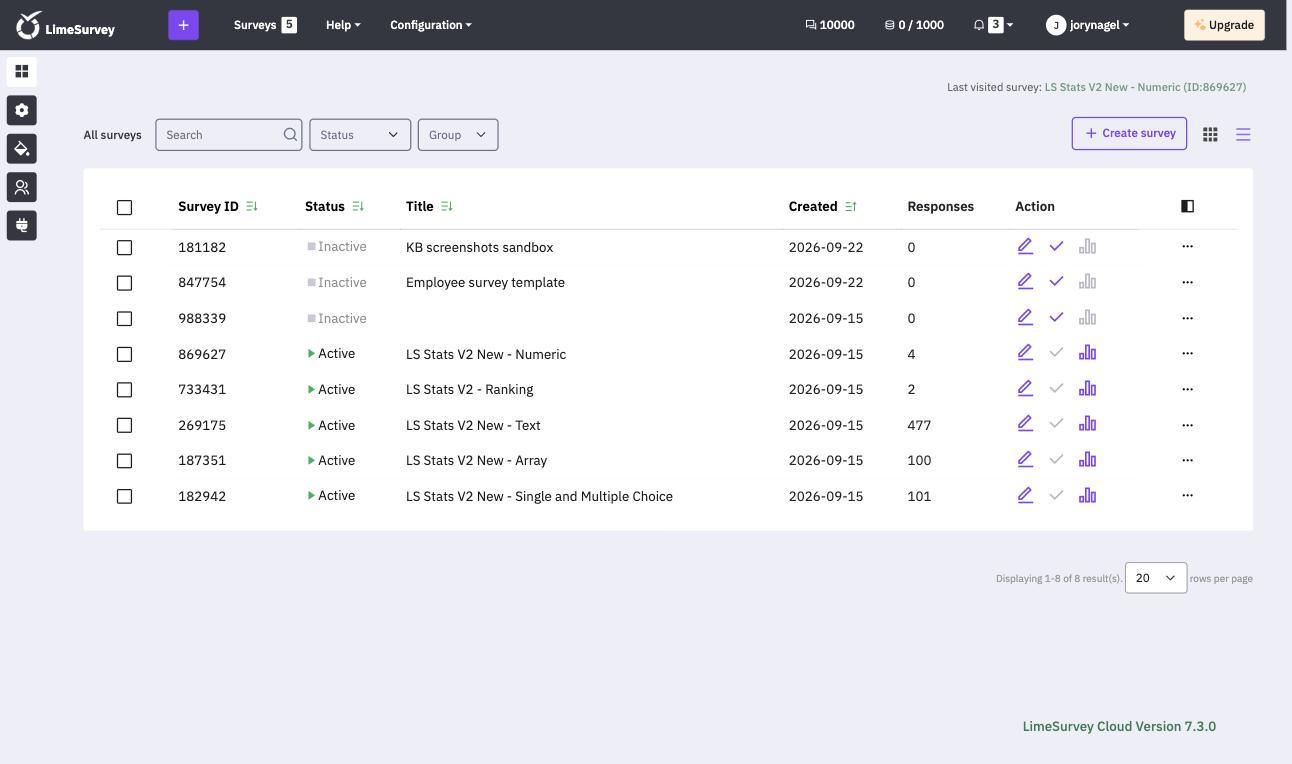This screenshot has height=764, width=1292.
Task: Select checkbox for survey 182942
Action: coord(124,496)
